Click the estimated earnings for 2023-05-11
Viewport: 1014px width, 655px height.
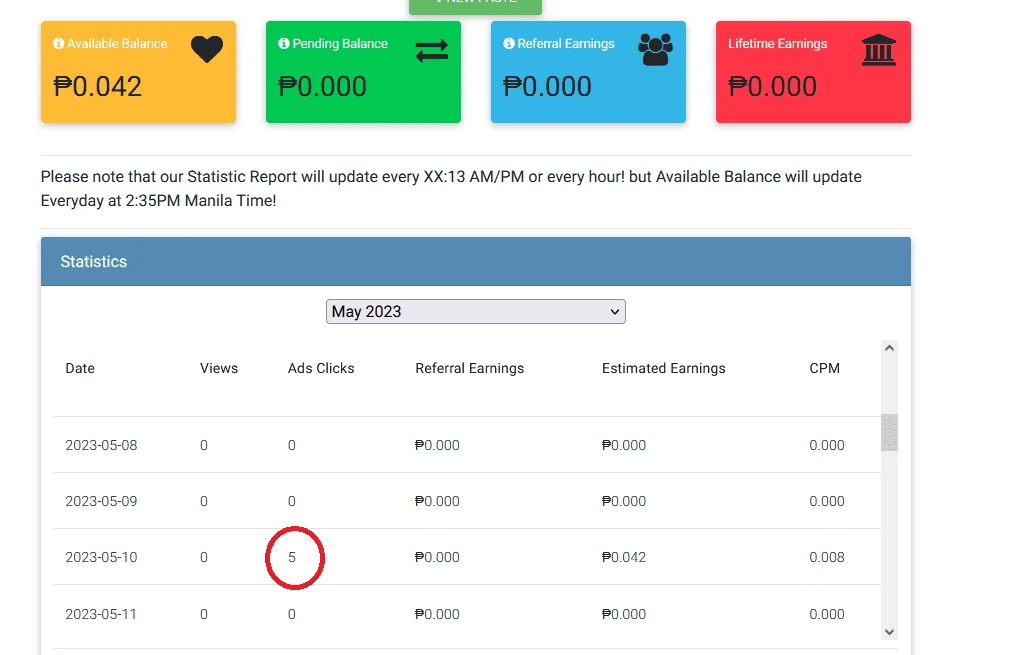[624, 614]
